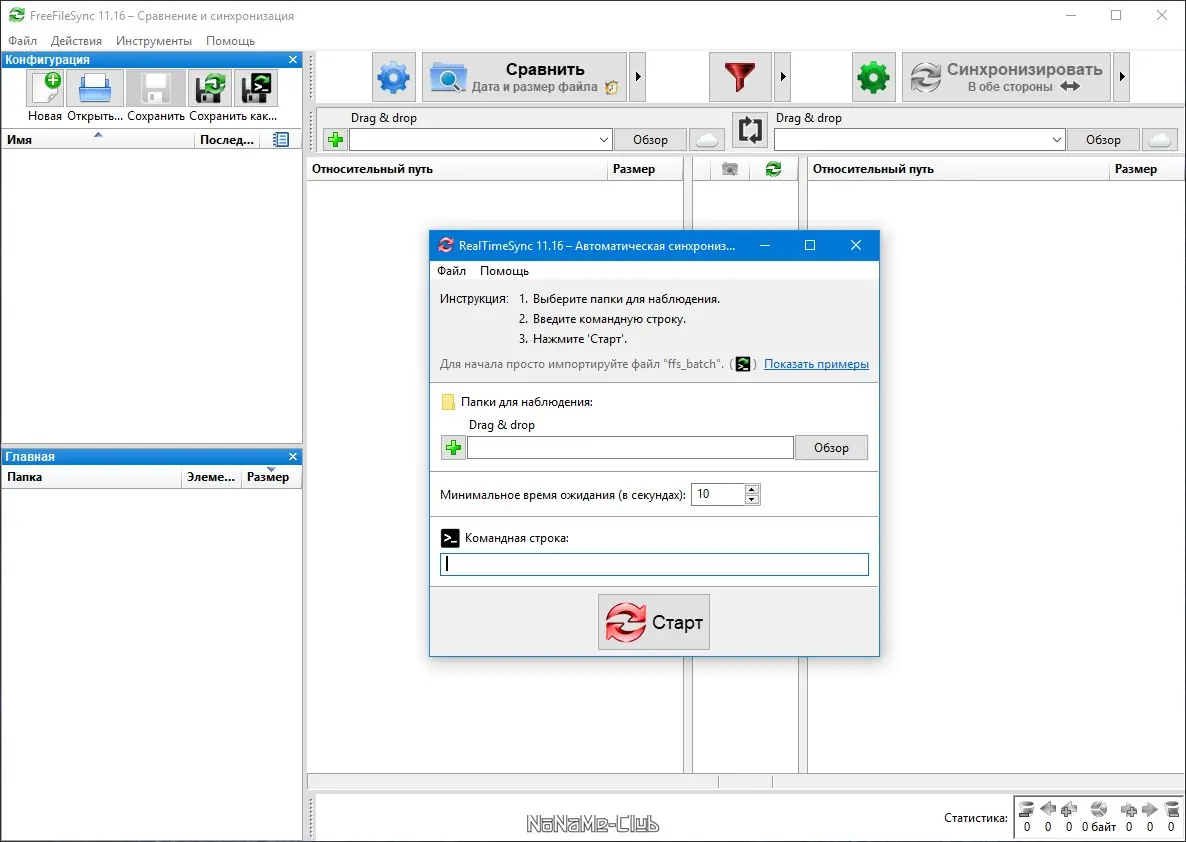Click the ffs_batch console icon in RealTimeSync

[743, 364]
